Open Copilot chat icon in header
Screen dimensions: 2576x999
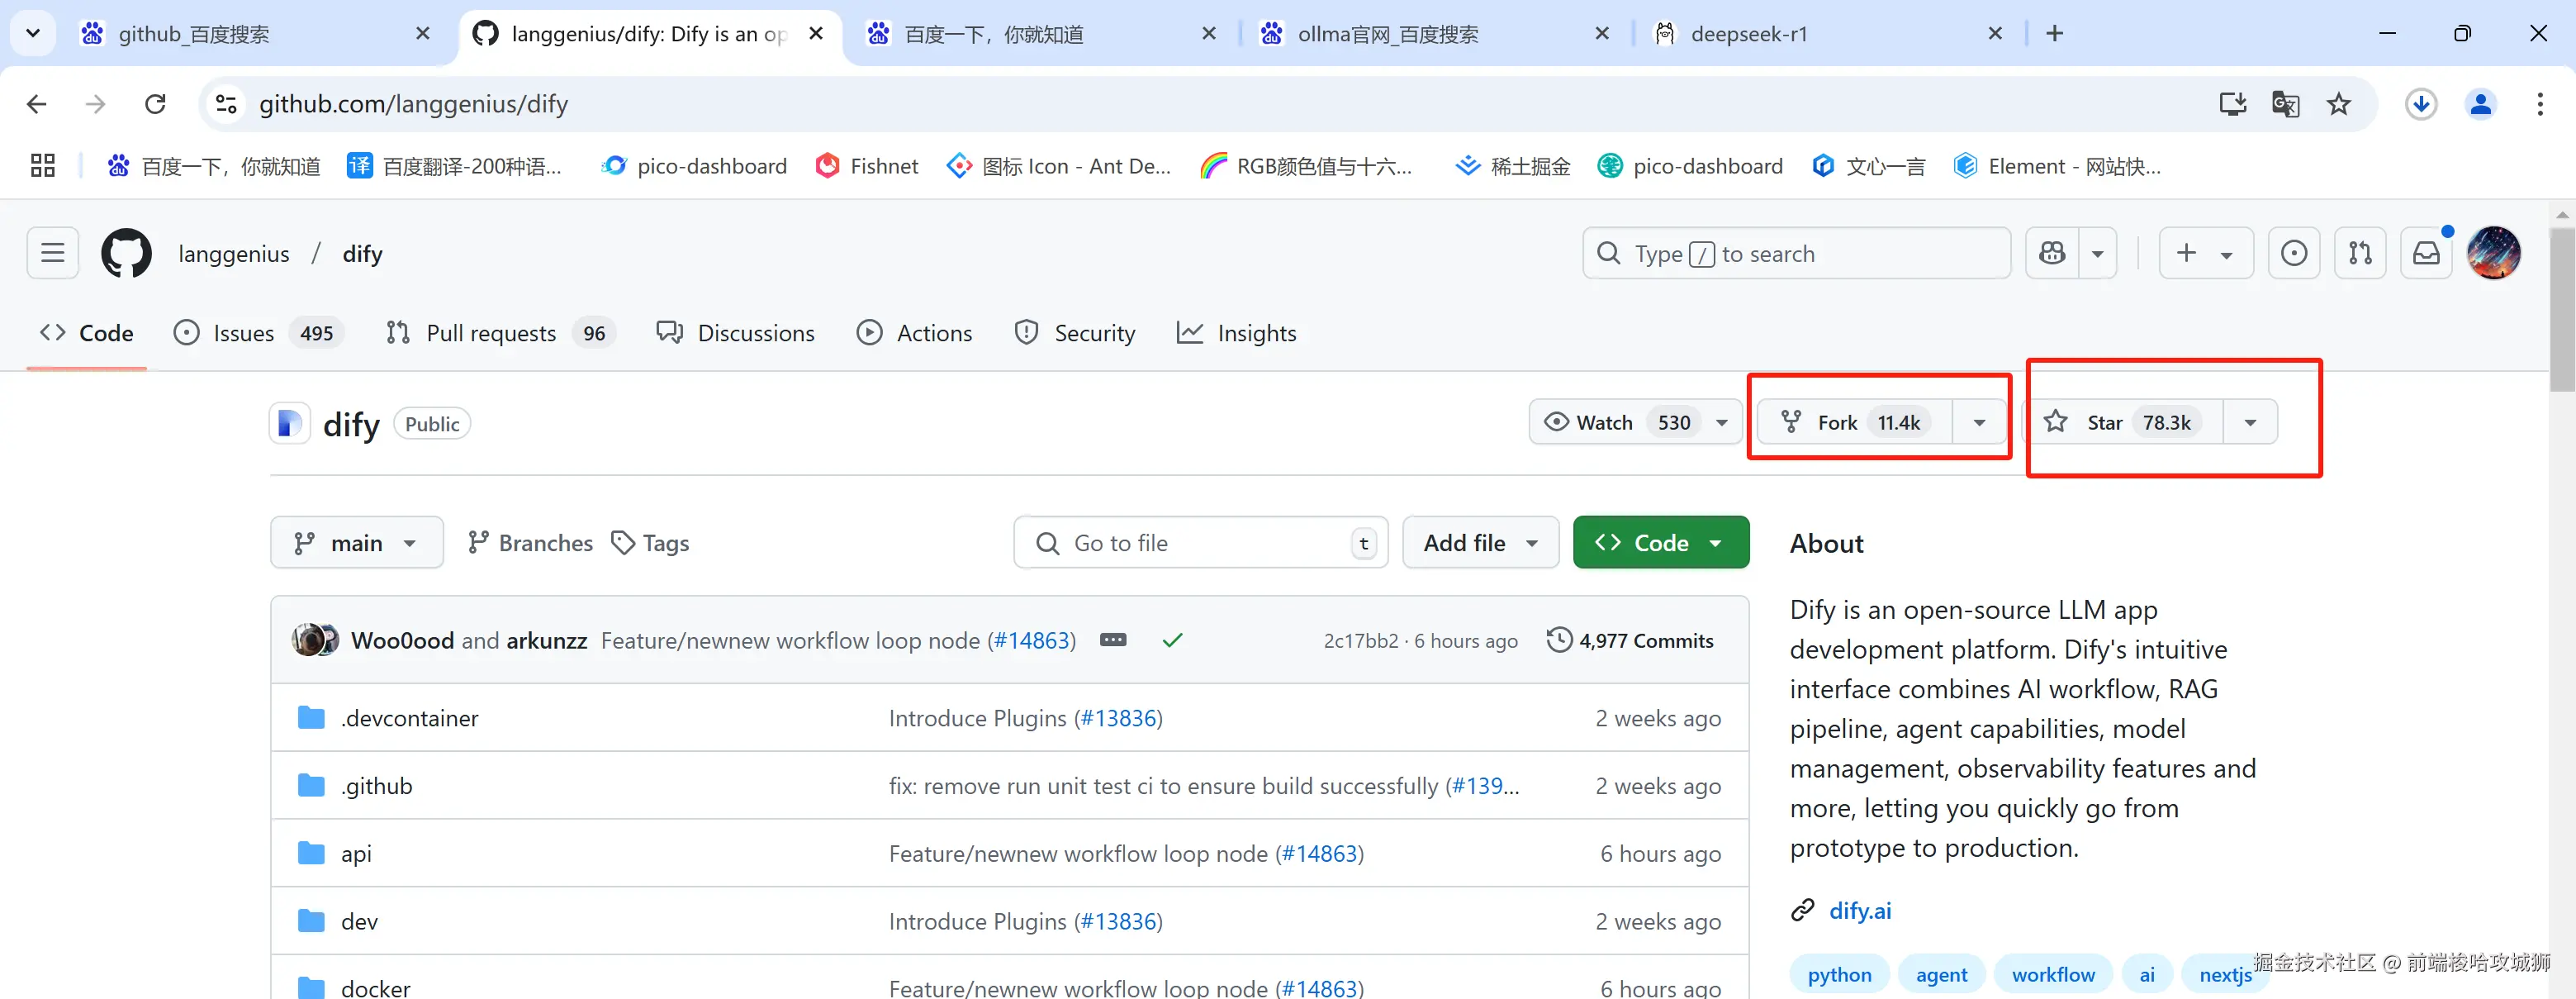click(x=2052, y=253)
